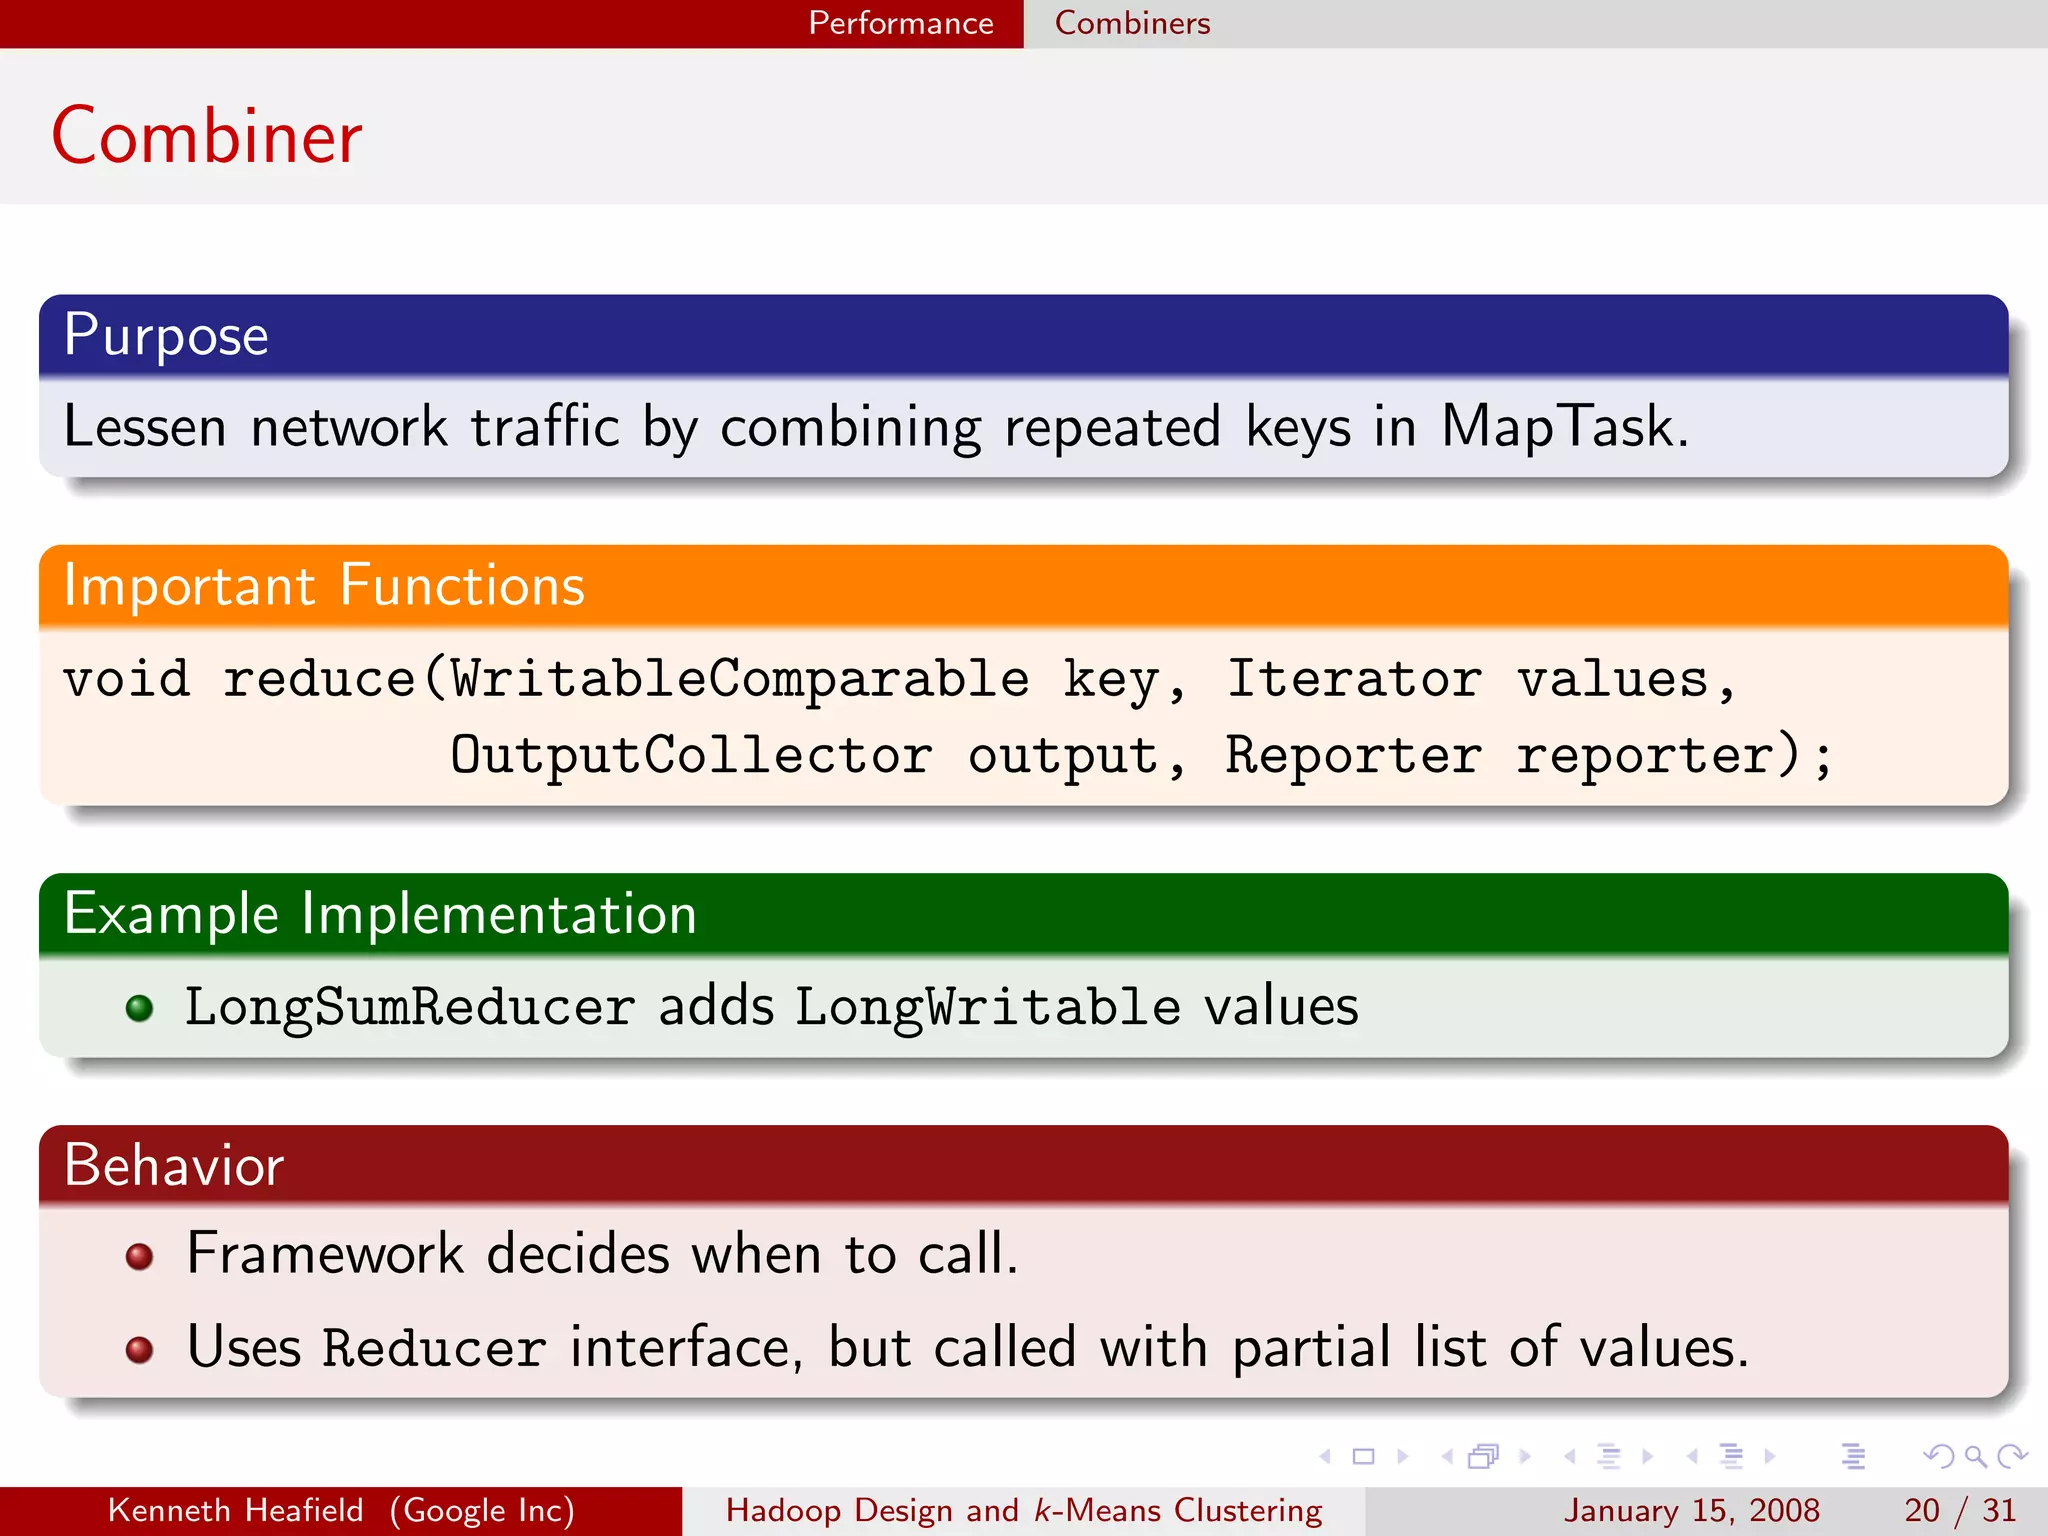This screenshot has height=1536, width=2048.
Task: Click the Combiner slide title
Action: click(207, 136)
